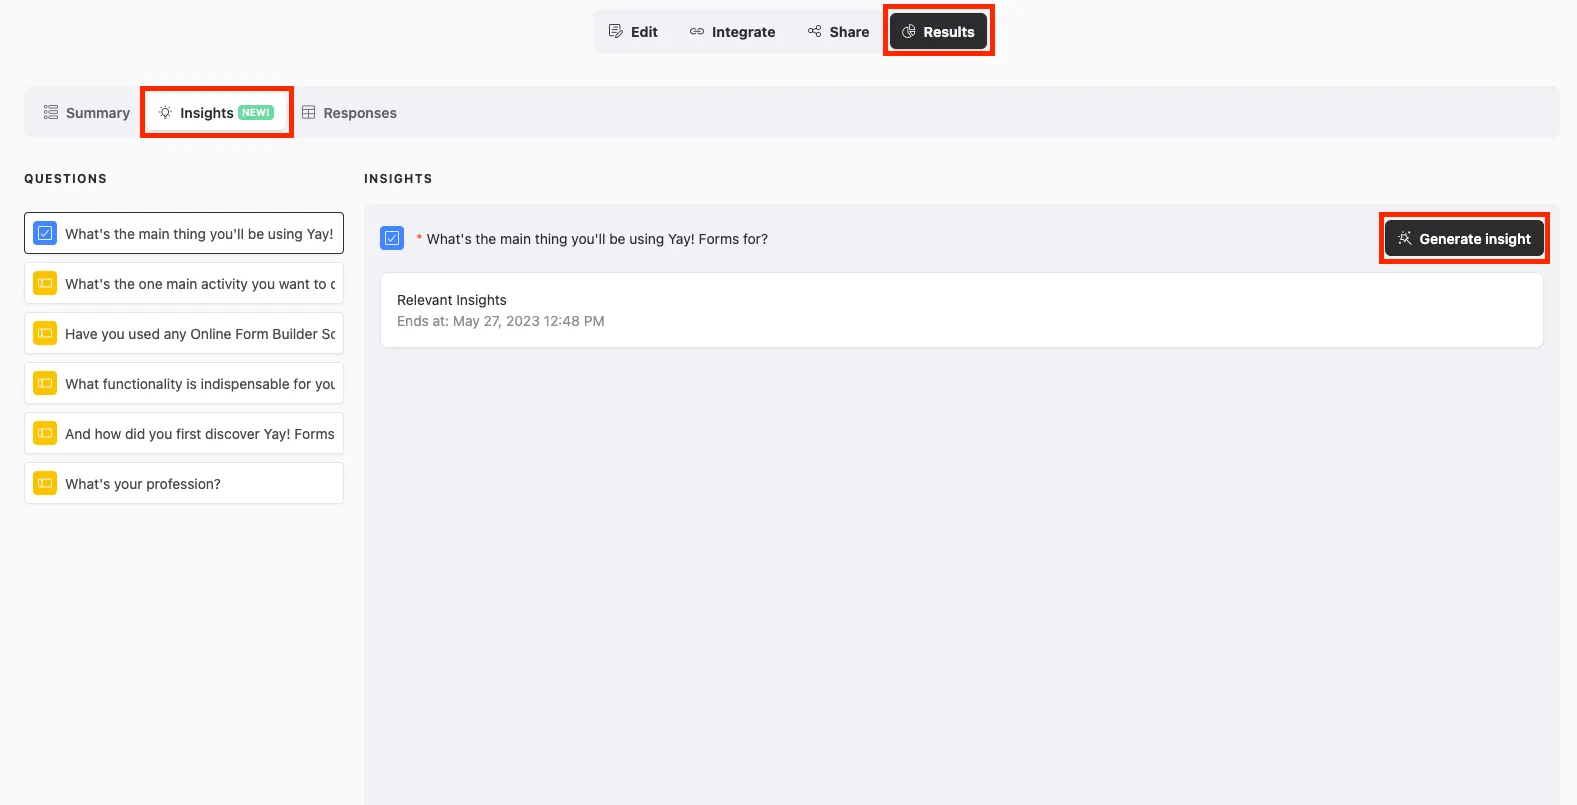Click the Results chart icon
The image size is (1577, 805).
pyautogui.click(x=909, y=32)
